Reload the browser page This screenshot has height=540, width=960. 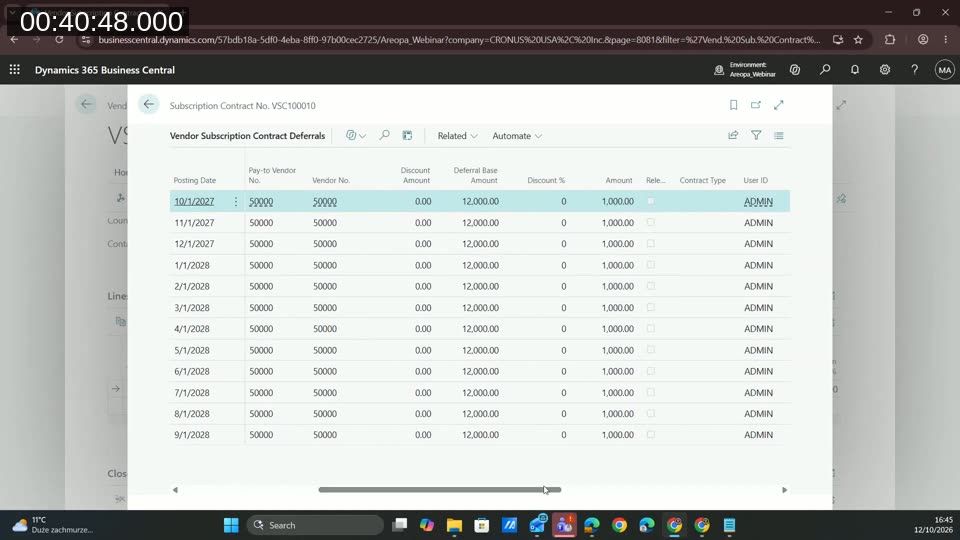pyautogui.click(x=59, y=39)
